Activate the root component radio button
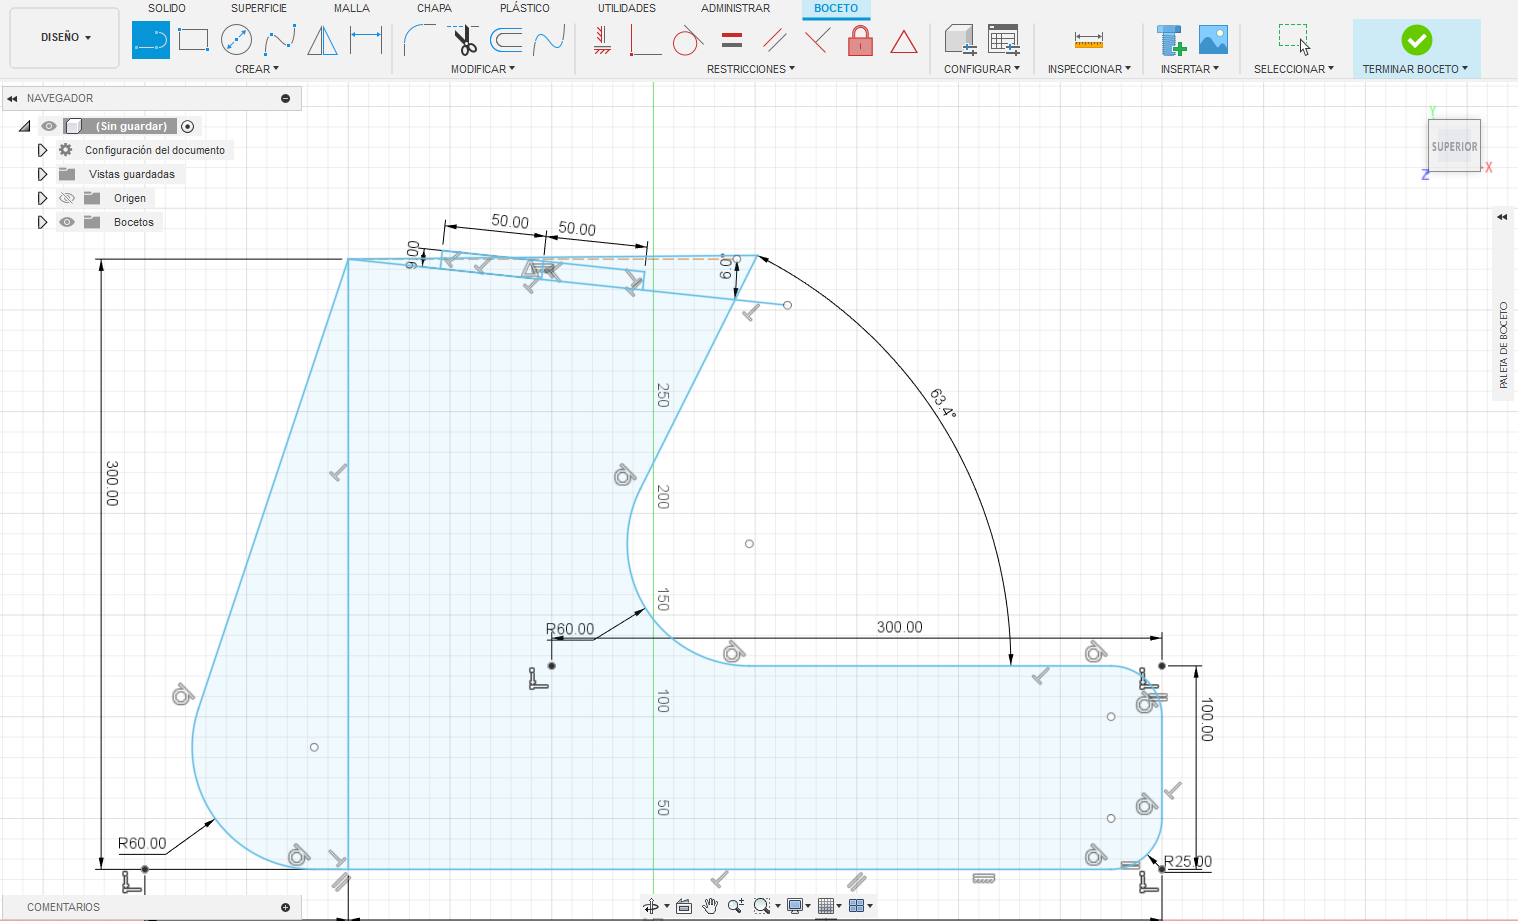The image size is (1518, 921). click(x=187, y=126)
